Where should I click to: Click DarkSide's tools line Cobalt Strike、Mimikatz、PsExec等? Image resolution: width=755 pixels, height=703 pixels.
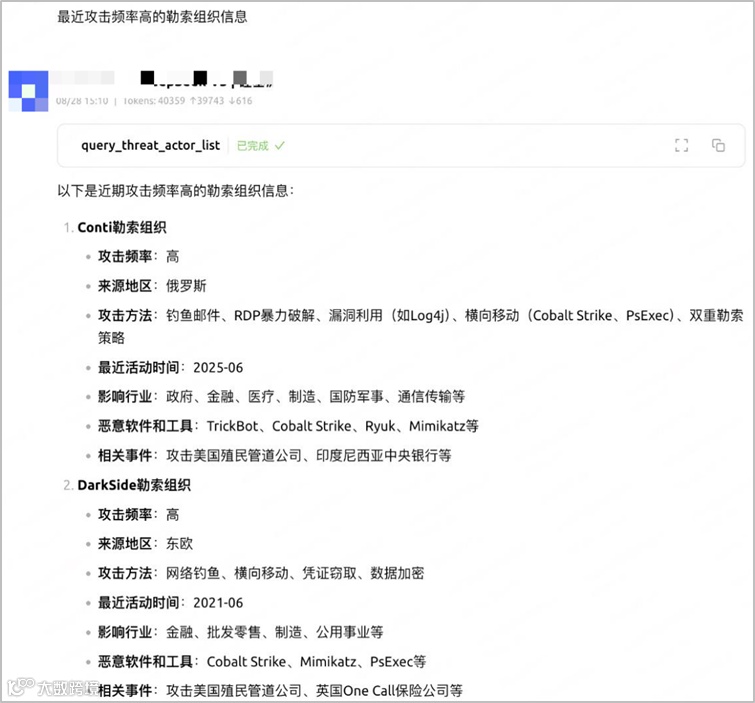262,662
